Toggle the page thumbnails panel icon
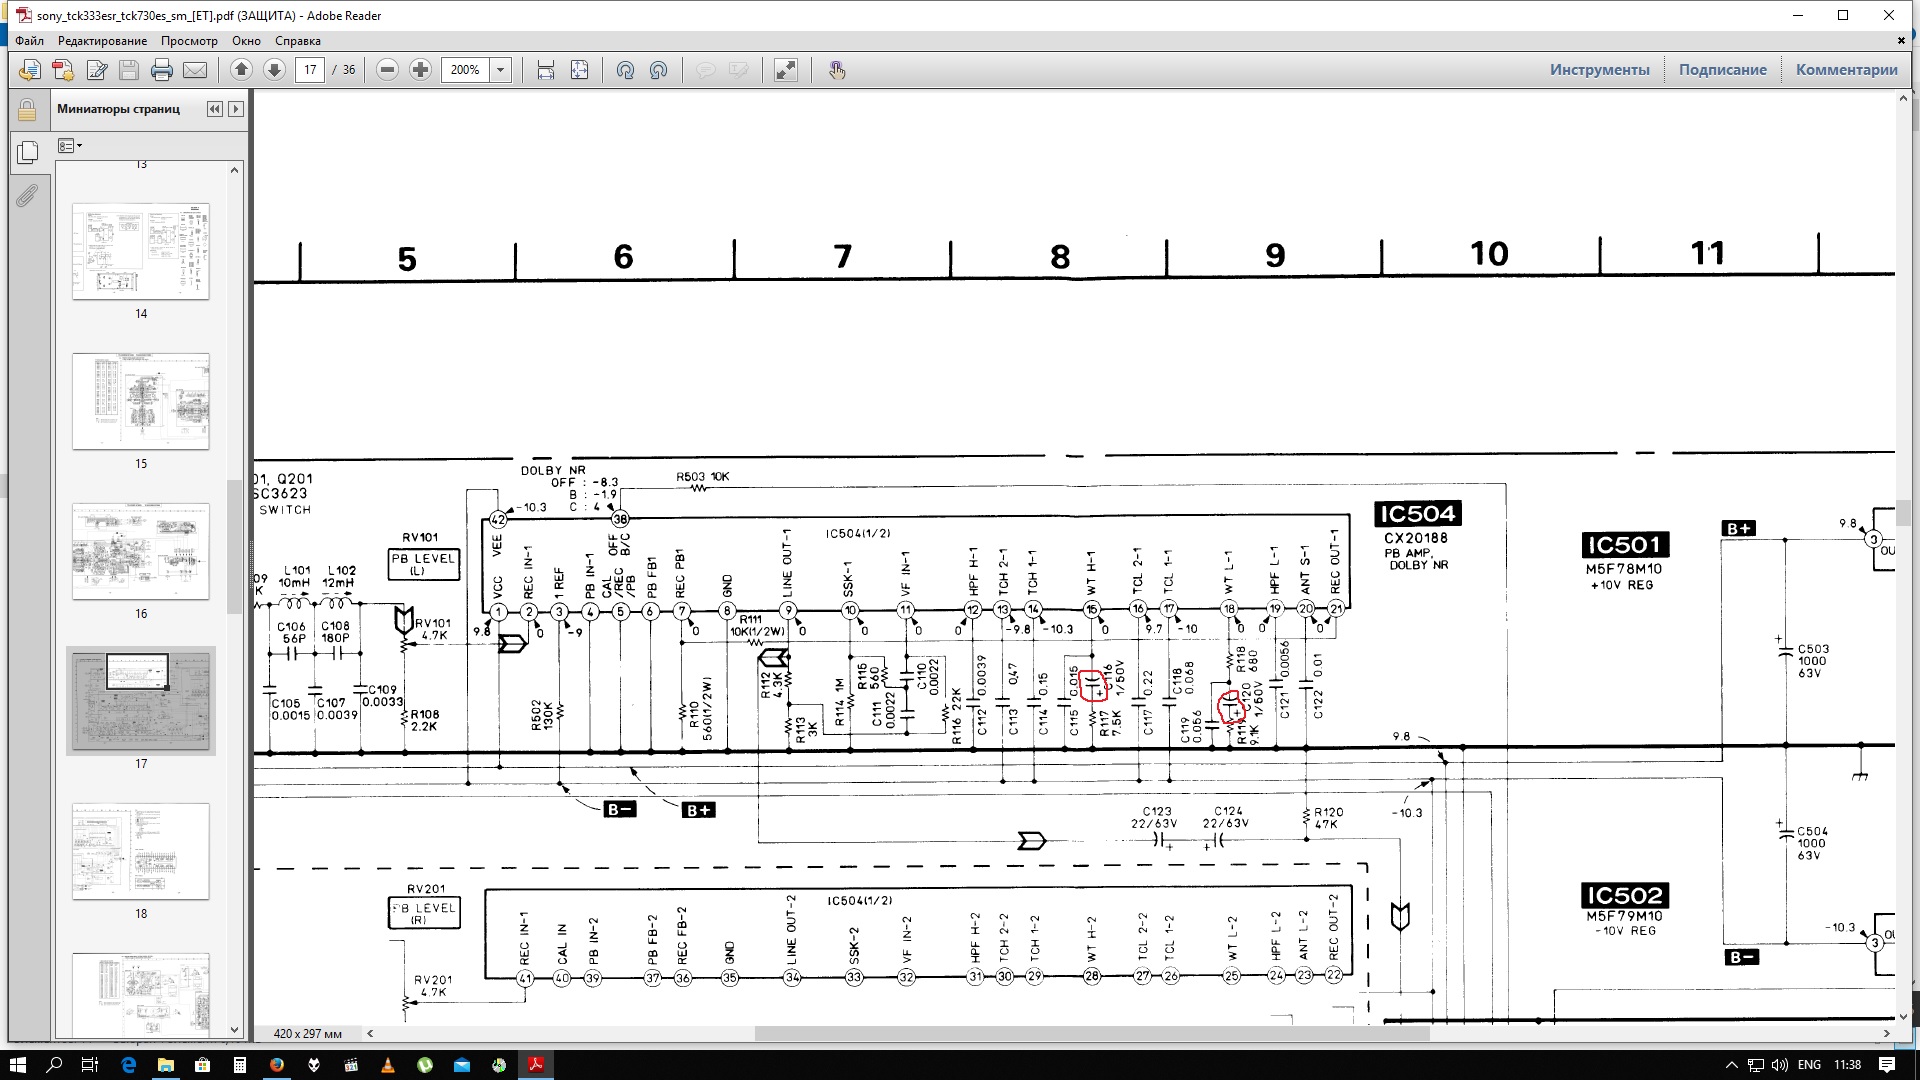Viewport: 1920px width, 1080px height. click(x=27, y=152)
